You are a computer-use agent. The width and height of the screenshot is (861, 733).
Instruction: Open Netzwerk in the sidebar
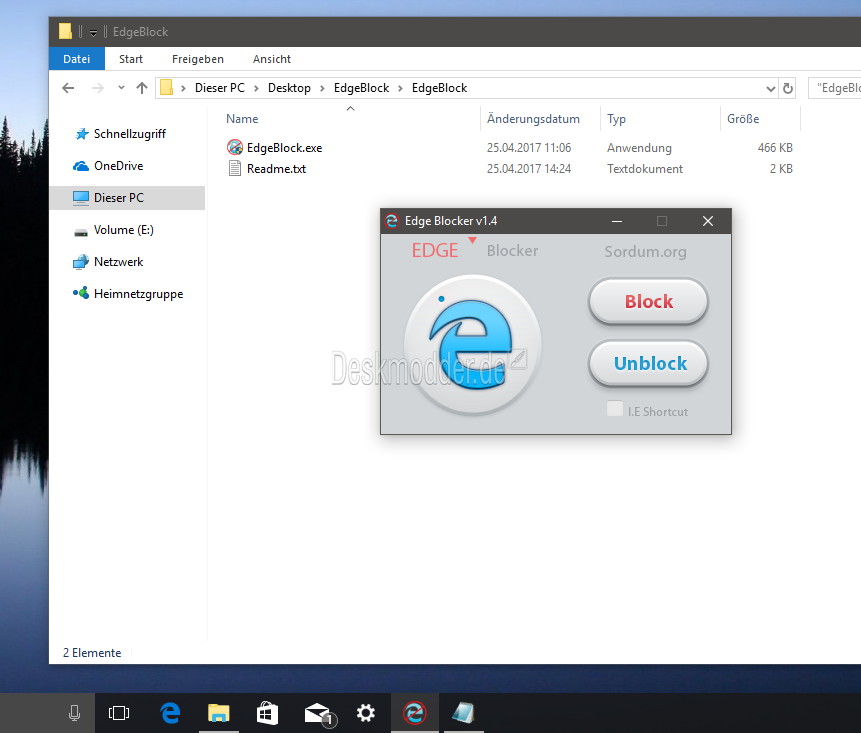[x=118, y=262]
